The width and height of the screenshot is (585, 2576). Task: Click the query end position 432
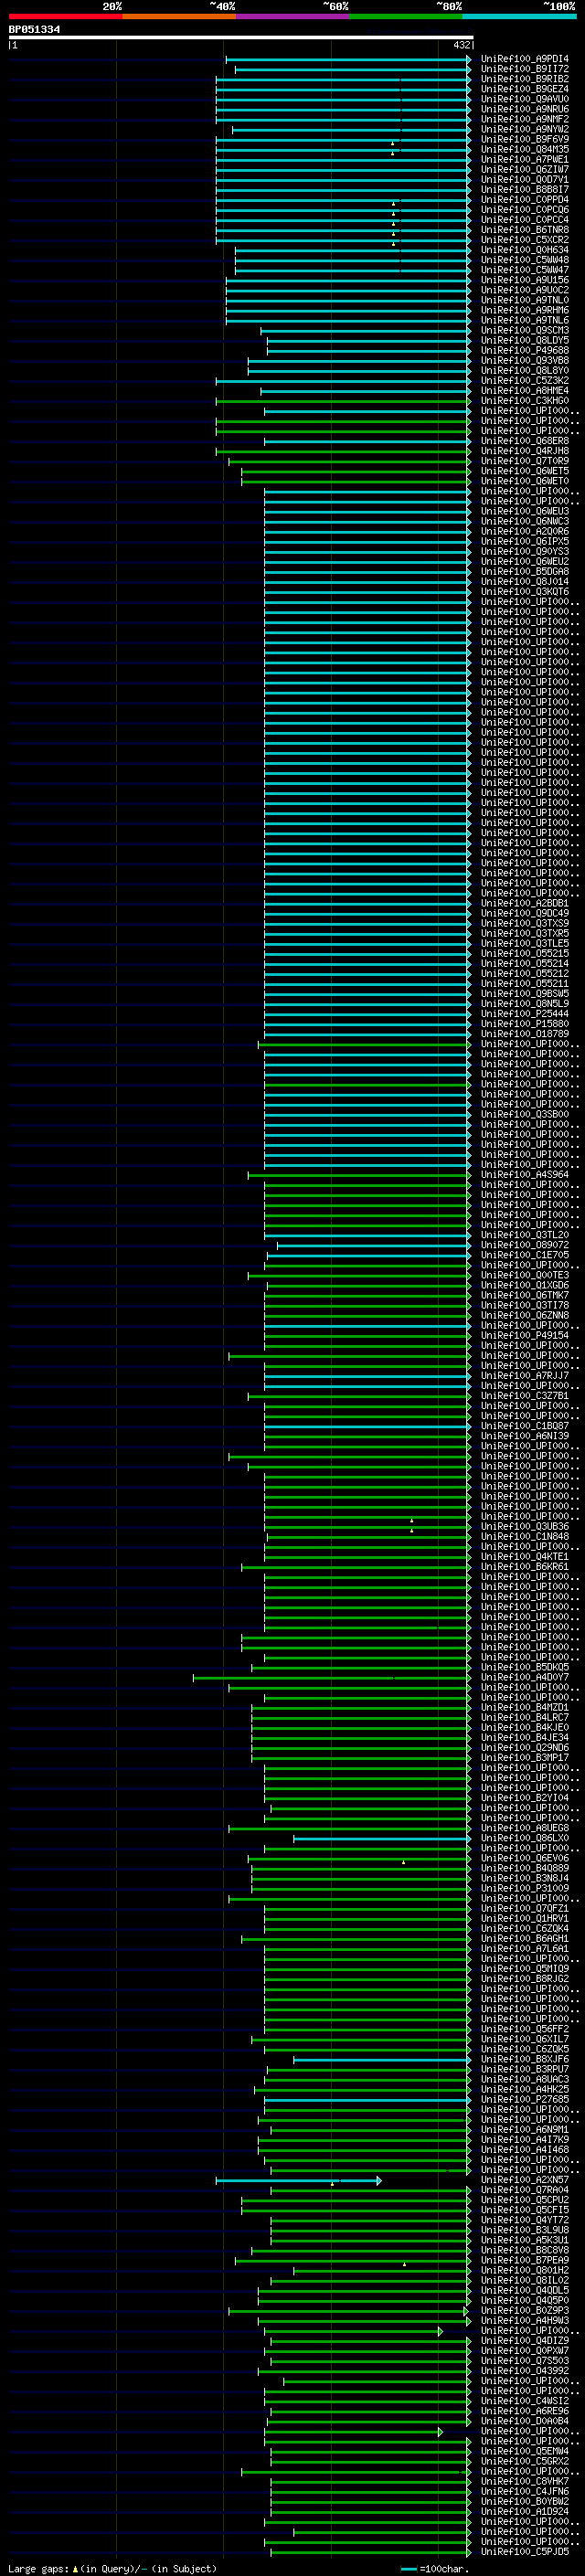(x=461, y=45)
